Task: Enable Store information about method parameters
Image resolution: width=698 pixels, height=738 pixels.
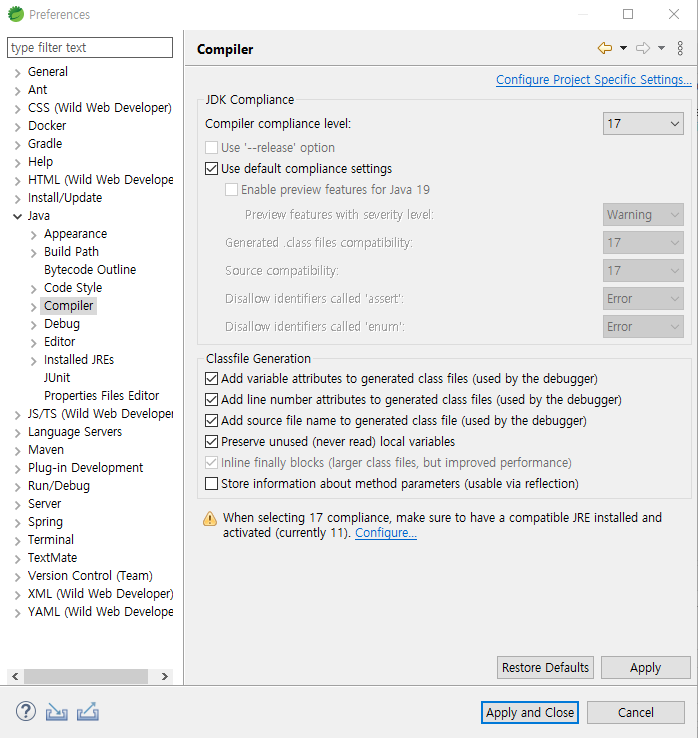Action: (x=211, y=483)
